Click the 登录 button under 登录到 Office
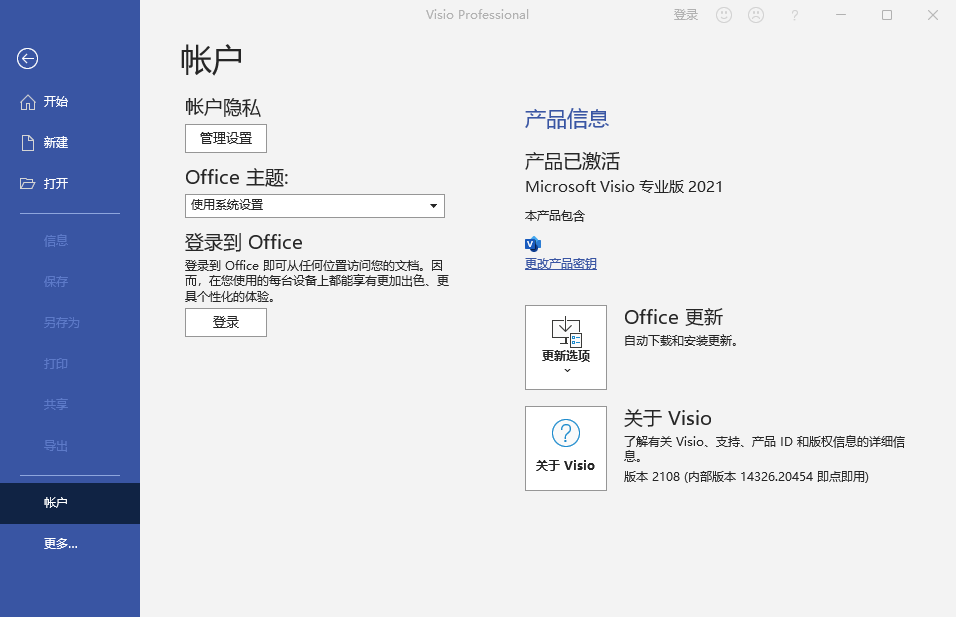 click(x=226, y=322)
